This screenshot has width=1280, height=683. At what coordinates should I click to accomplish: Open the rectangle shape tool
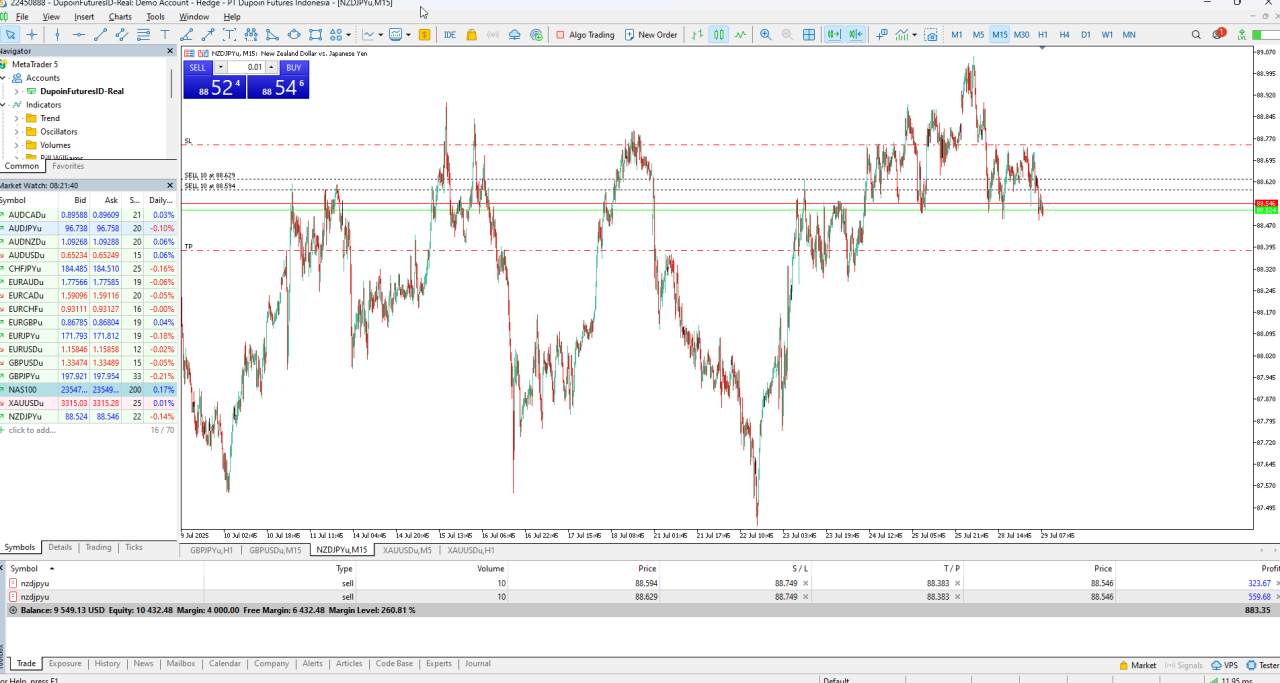316,34
